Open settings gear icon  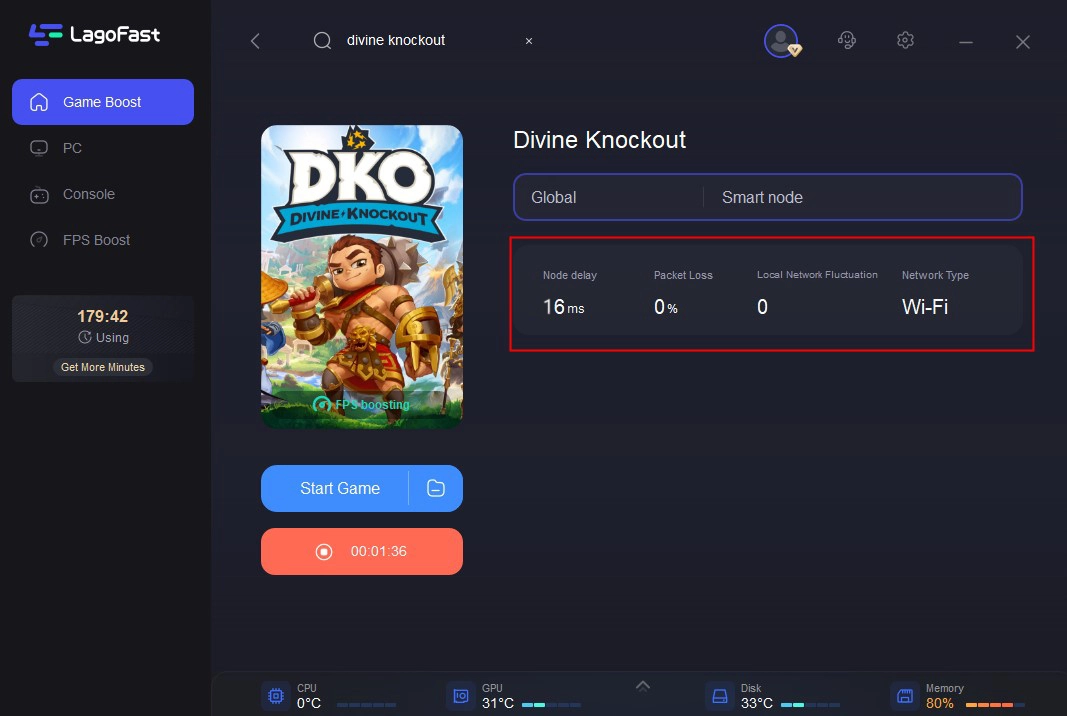905,41
